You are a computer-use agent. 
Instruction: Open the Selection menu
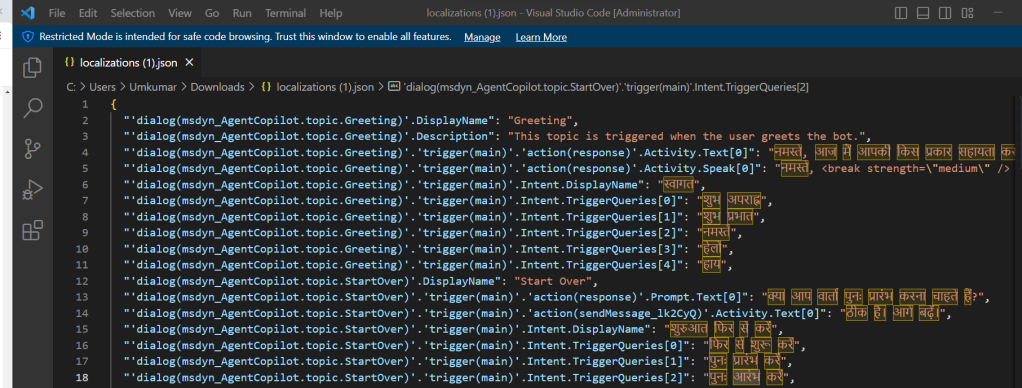click(132, 13)
